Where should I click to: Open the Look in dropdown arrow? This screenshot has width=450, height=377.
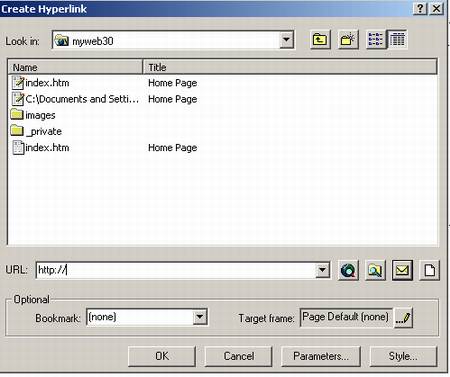[286, 40]
